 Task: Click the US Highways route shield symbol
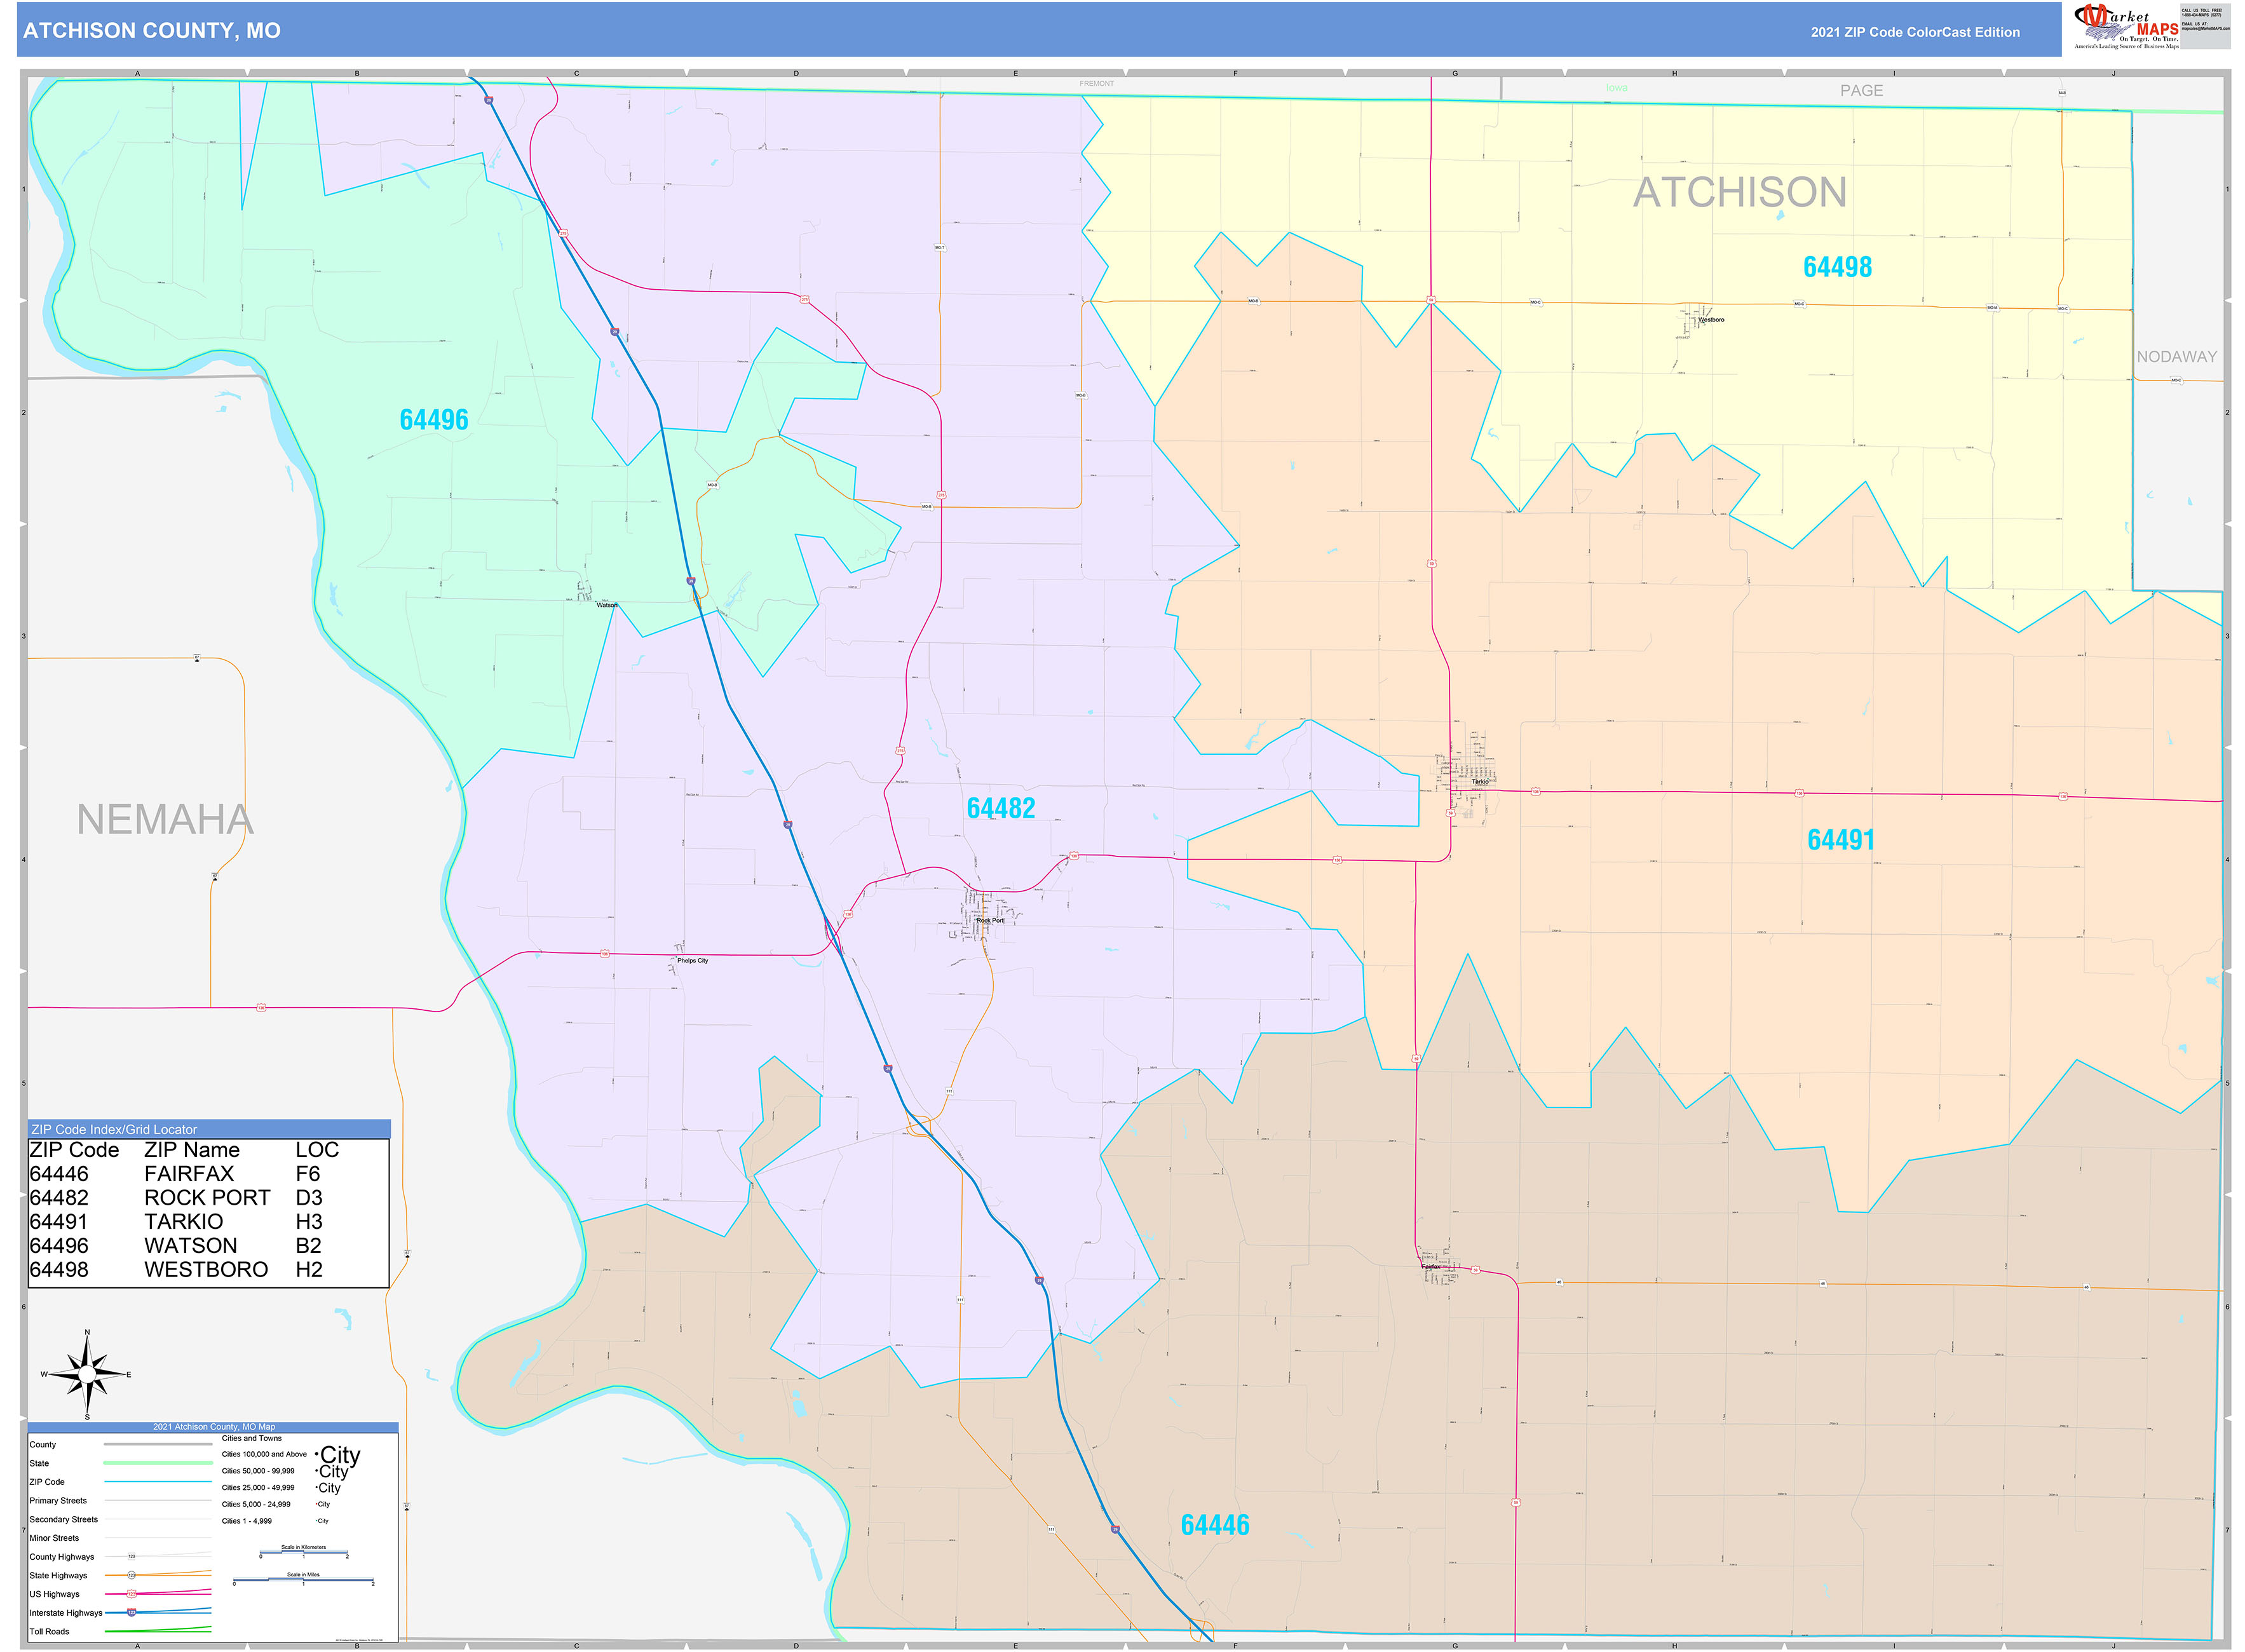pyautogui.click(x=131, y=1594)
